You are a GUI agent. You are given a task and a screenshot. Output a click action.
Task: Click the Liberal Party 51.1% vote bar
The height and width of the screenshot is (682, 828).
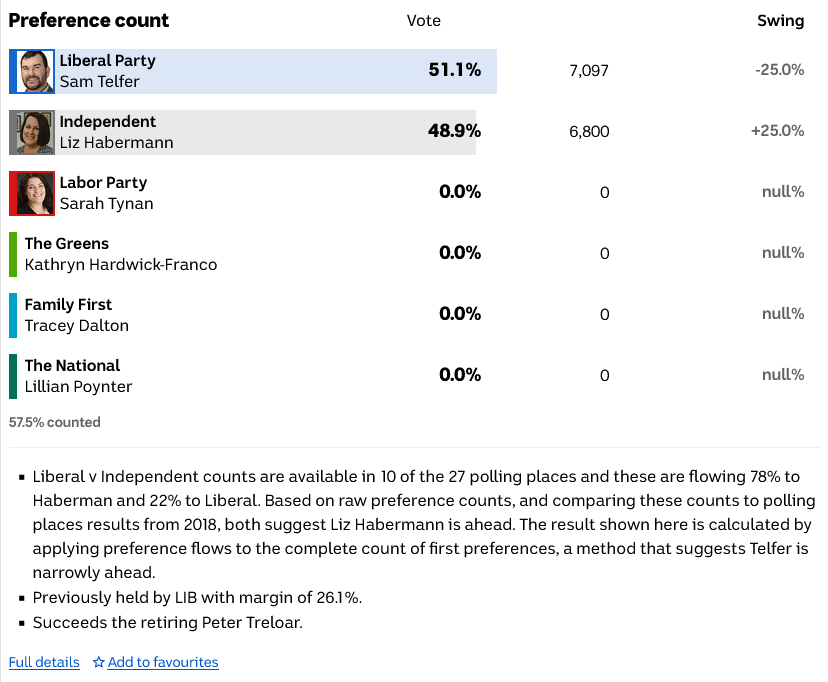pos(300,71)
